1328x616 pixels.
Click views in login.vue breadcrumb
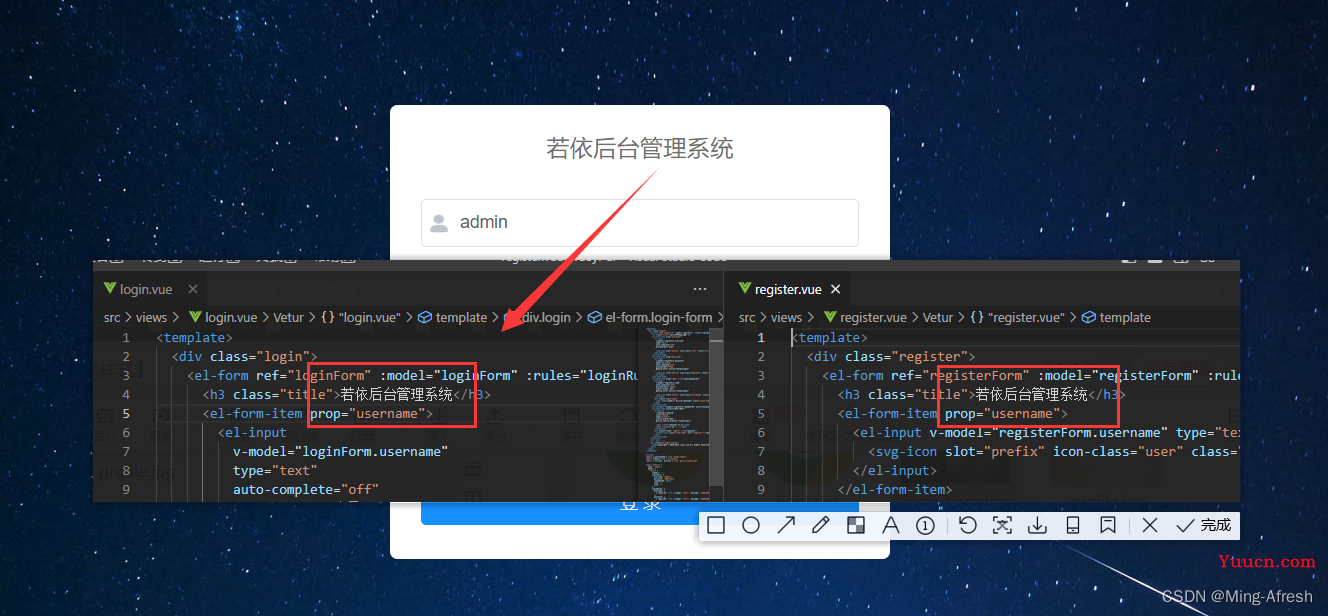coord(152,317)
